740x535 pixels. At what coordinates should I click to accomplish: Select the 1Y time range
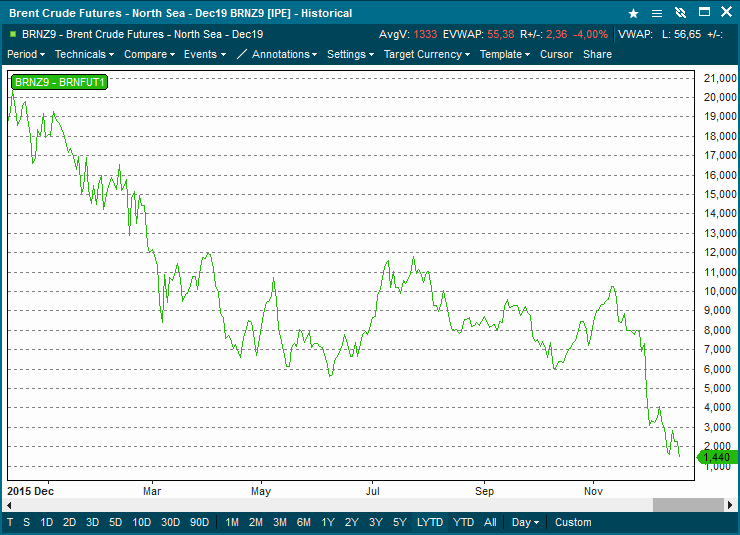tap(328, 522)
